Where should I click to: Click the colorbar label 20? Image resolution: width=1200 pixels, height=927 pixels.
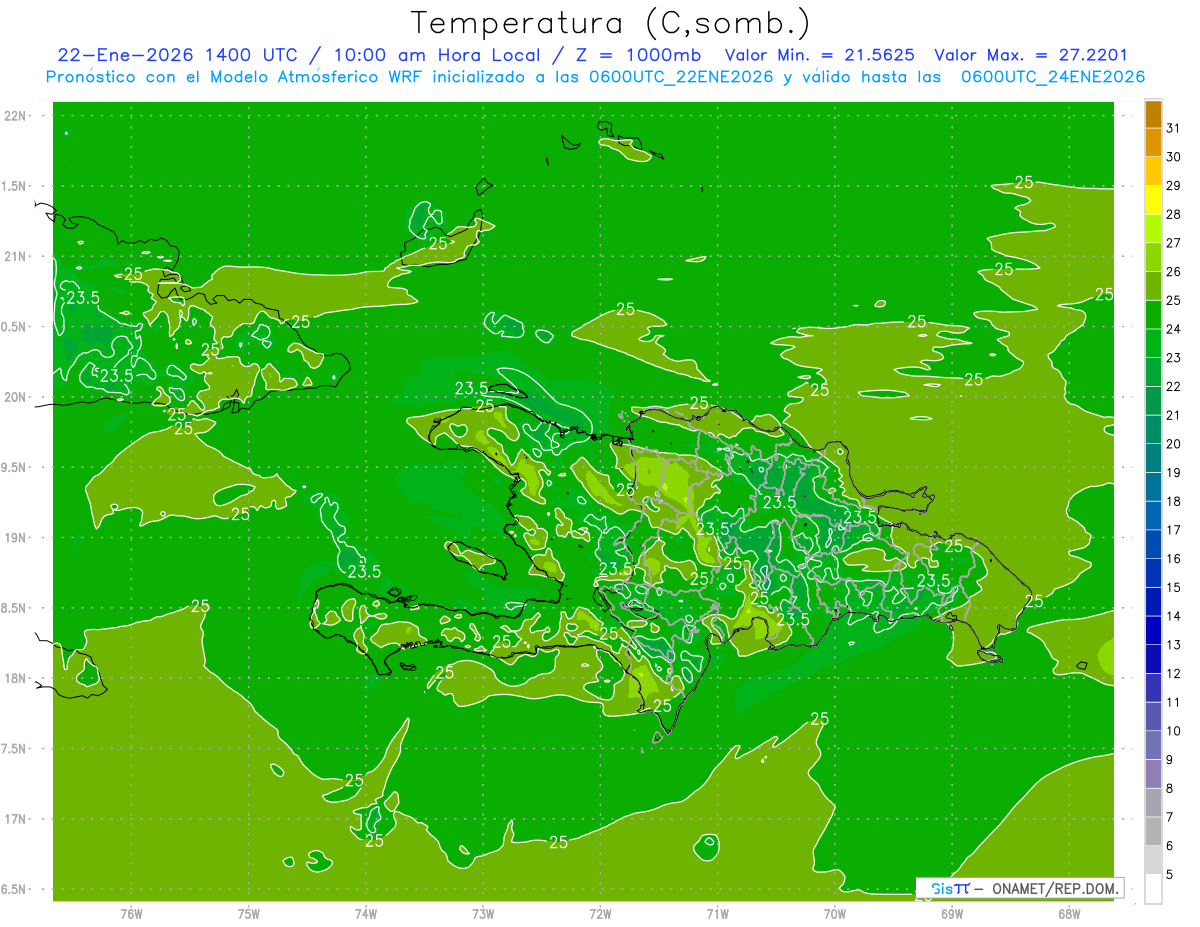[1173, 444]
